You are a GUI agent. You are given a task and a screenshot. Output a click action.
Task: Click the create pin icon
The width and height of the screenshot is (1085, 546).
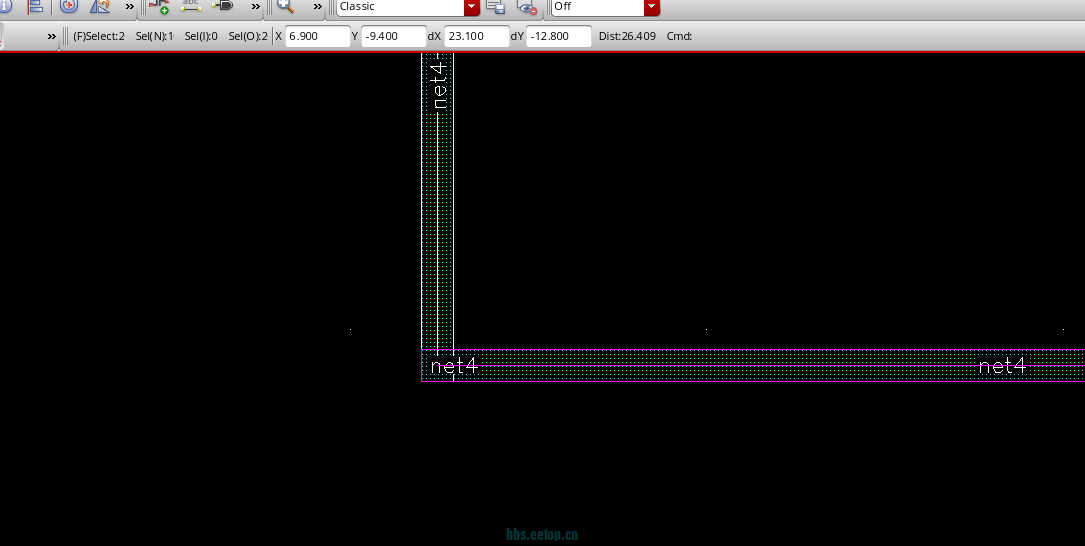[222, 6]
